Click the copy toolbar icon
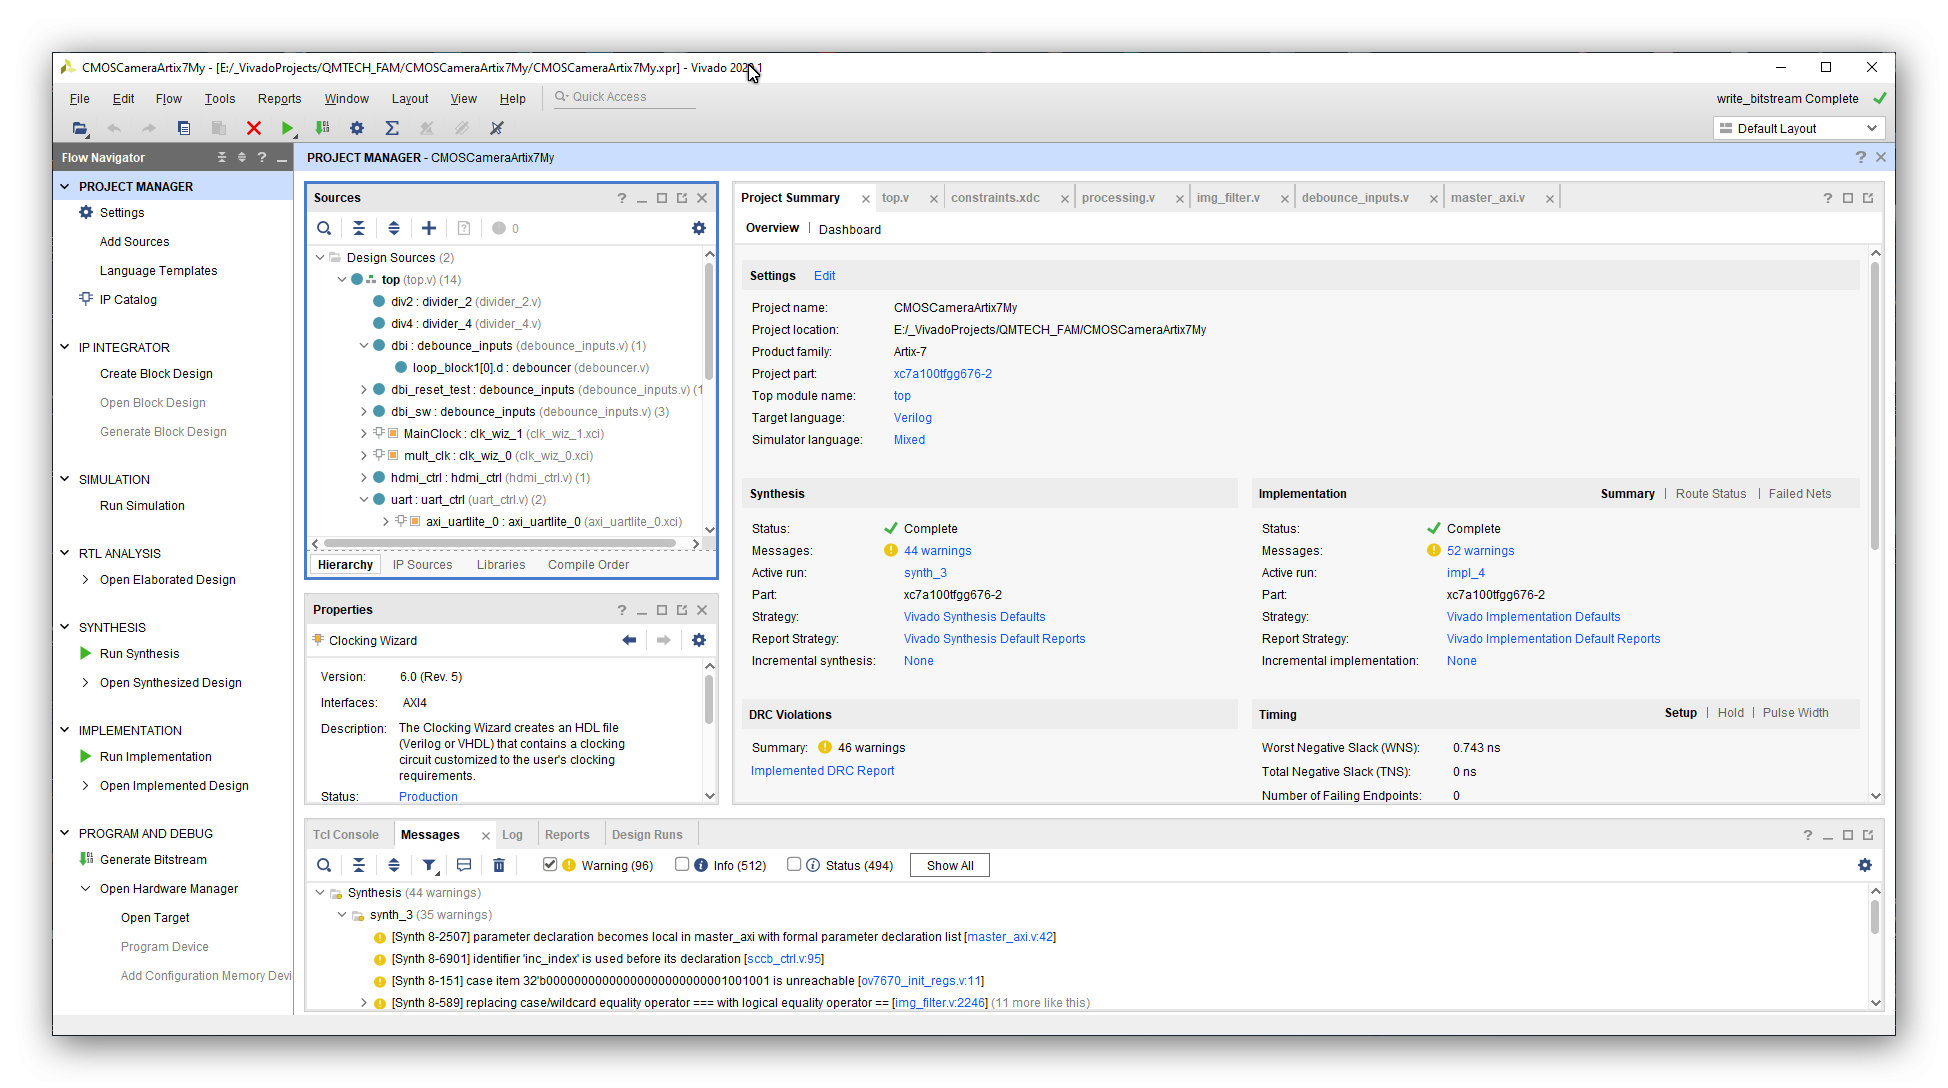 click(x=184, y=128)
